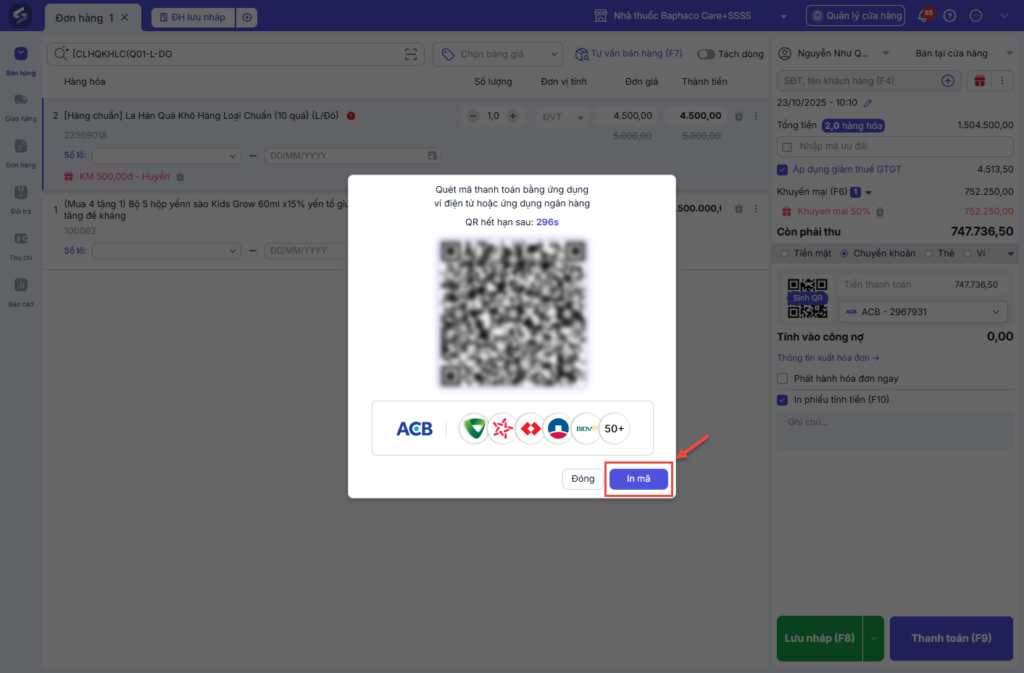
Task: Click the circular ellipsis icon in header
Action: [976, 16]
